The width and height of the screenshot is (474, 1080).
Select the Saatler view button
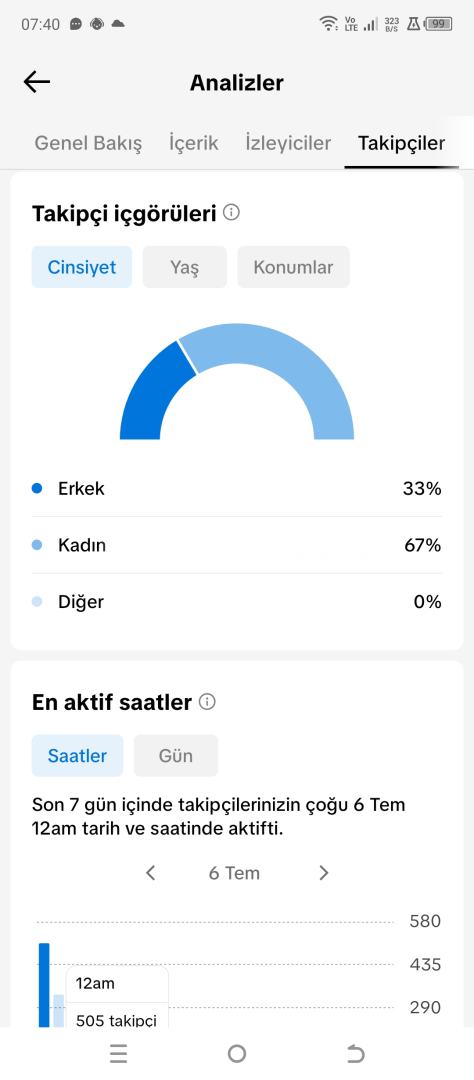(x=77, y=756)
